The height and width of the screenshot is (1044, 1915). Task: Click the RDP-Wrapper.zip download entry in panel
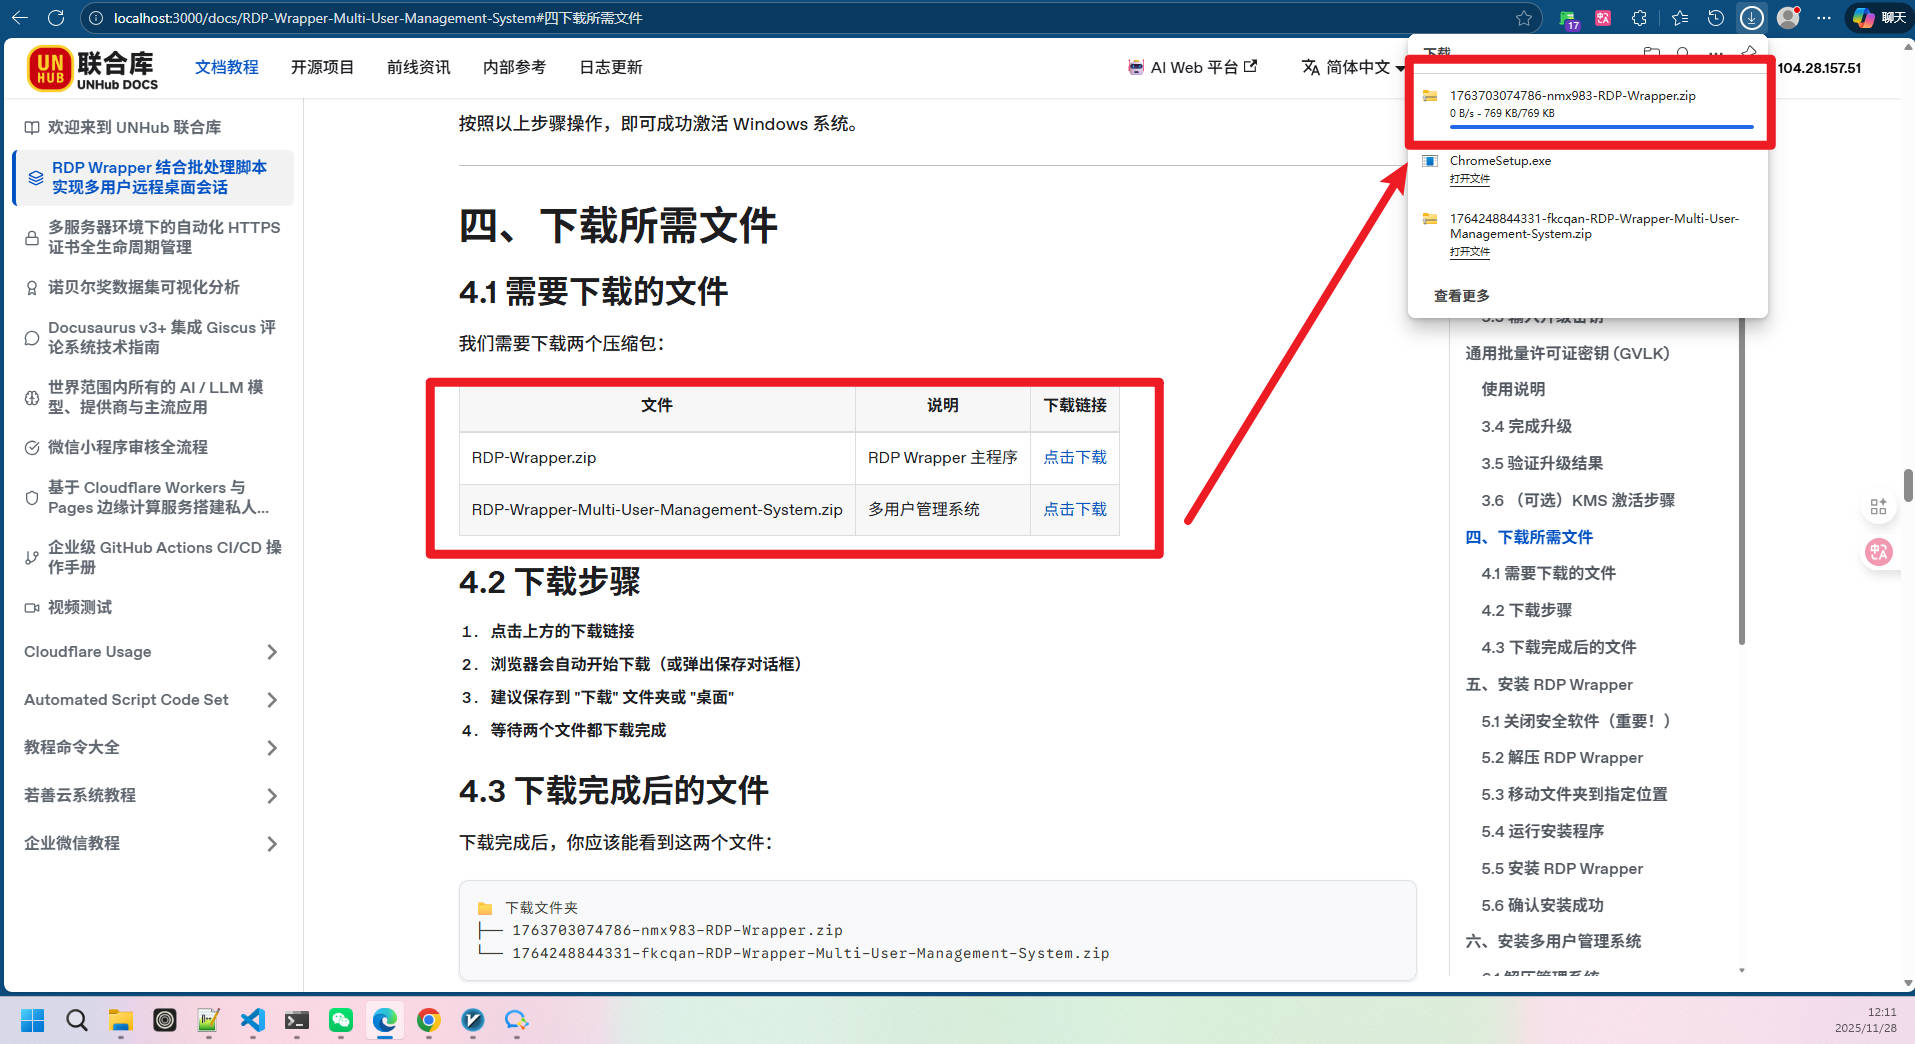coord(1588,104)
